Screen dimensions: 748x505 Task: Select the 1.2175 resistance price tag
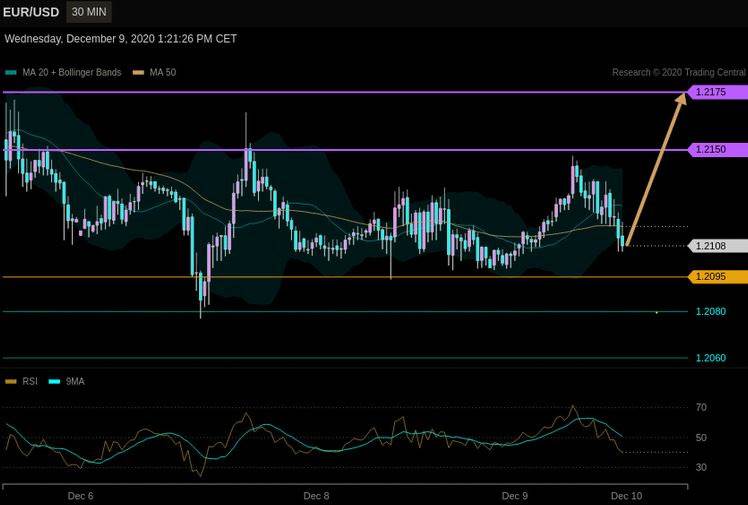(717, 92)
